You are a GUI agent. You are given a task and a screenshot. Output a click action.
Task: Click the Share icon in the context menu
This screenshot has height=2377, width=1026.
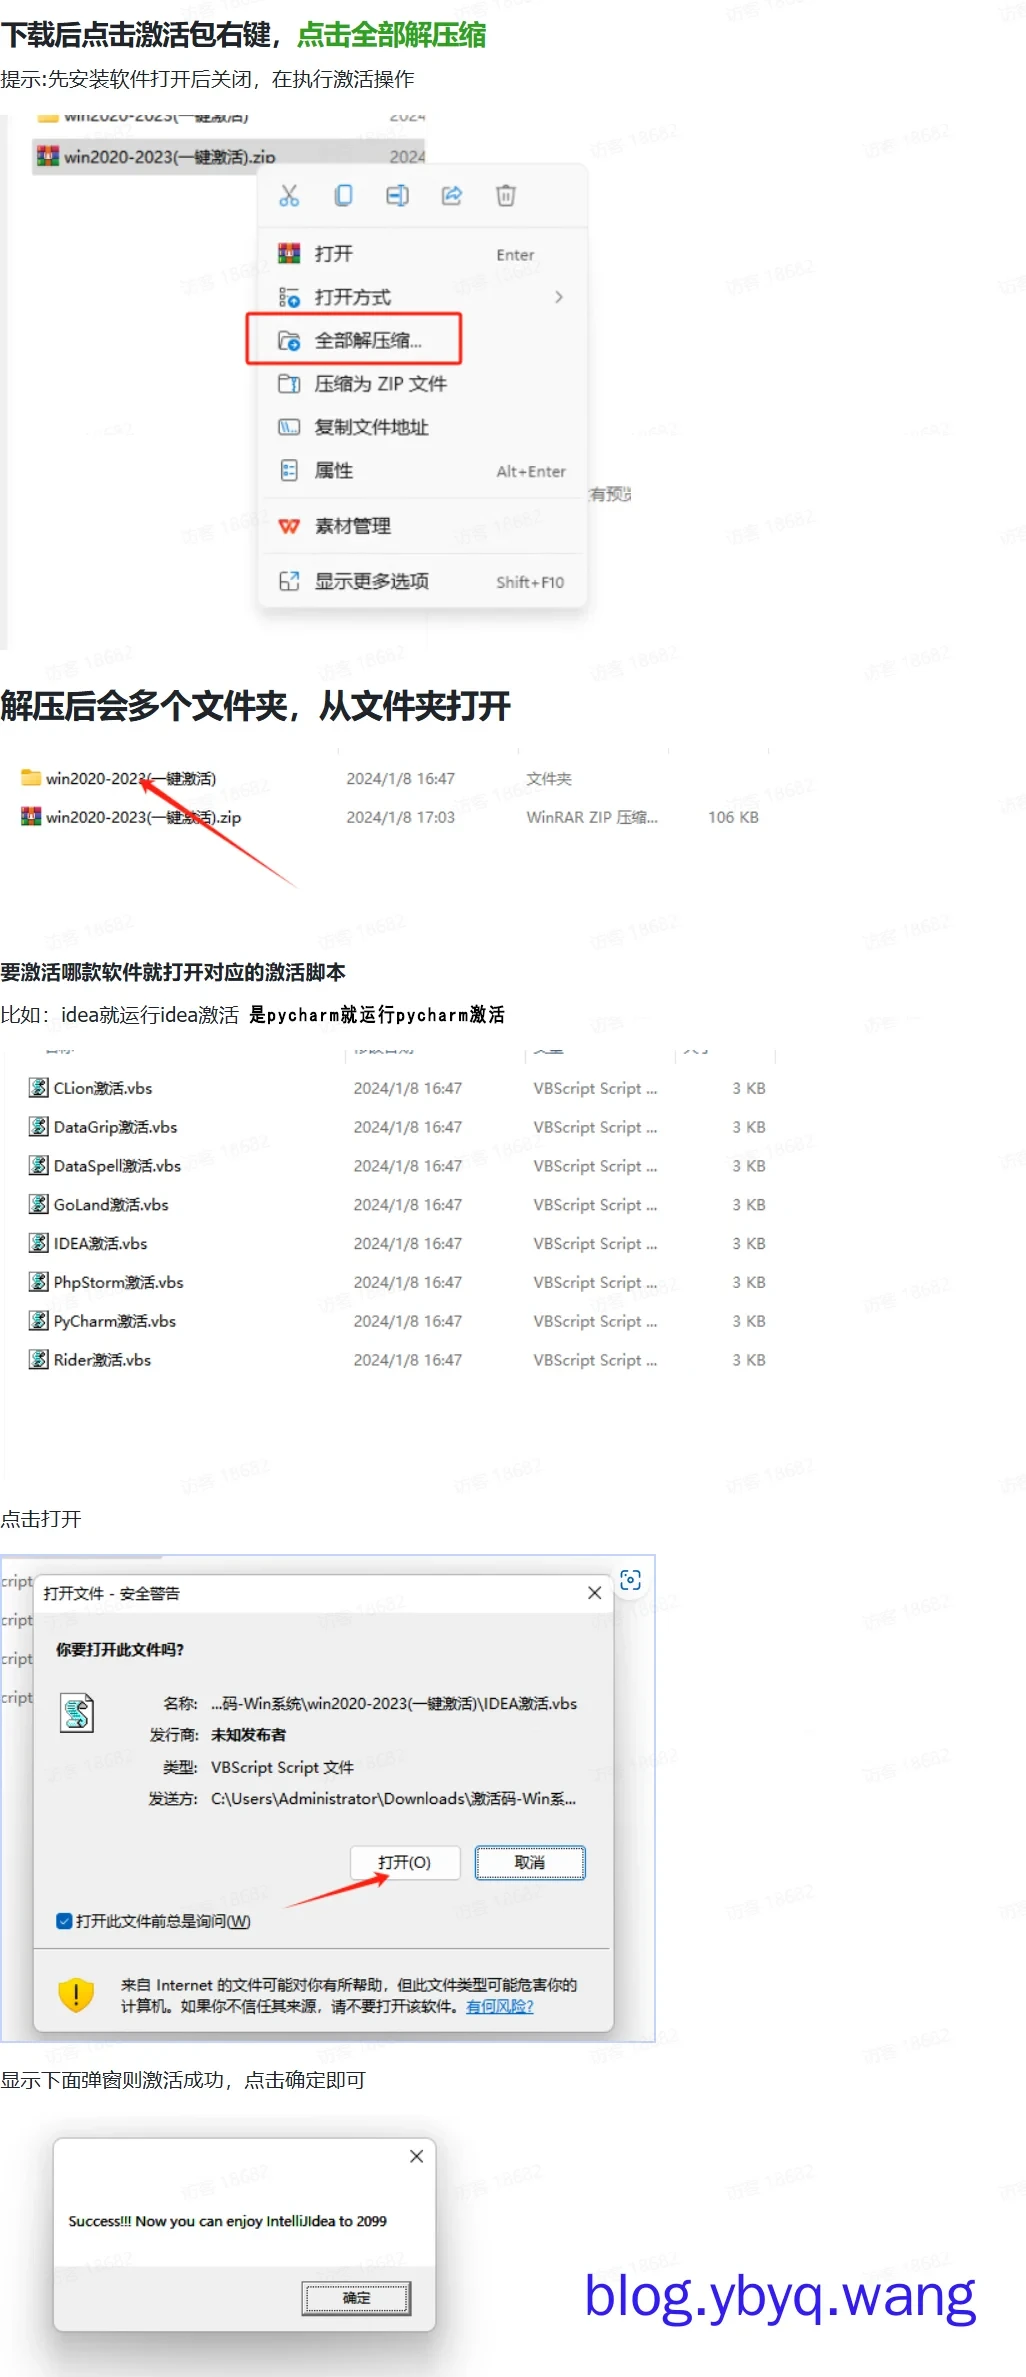(452, 196)
